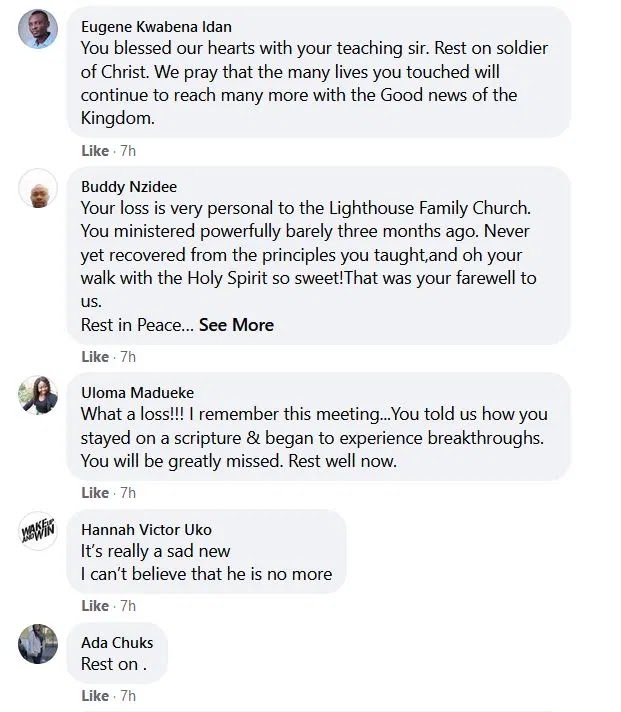This screenshot has height=712, width=621.
Task: Open the 7h timestamp under Ada Chuks' comment
Action: click(128, 696)
